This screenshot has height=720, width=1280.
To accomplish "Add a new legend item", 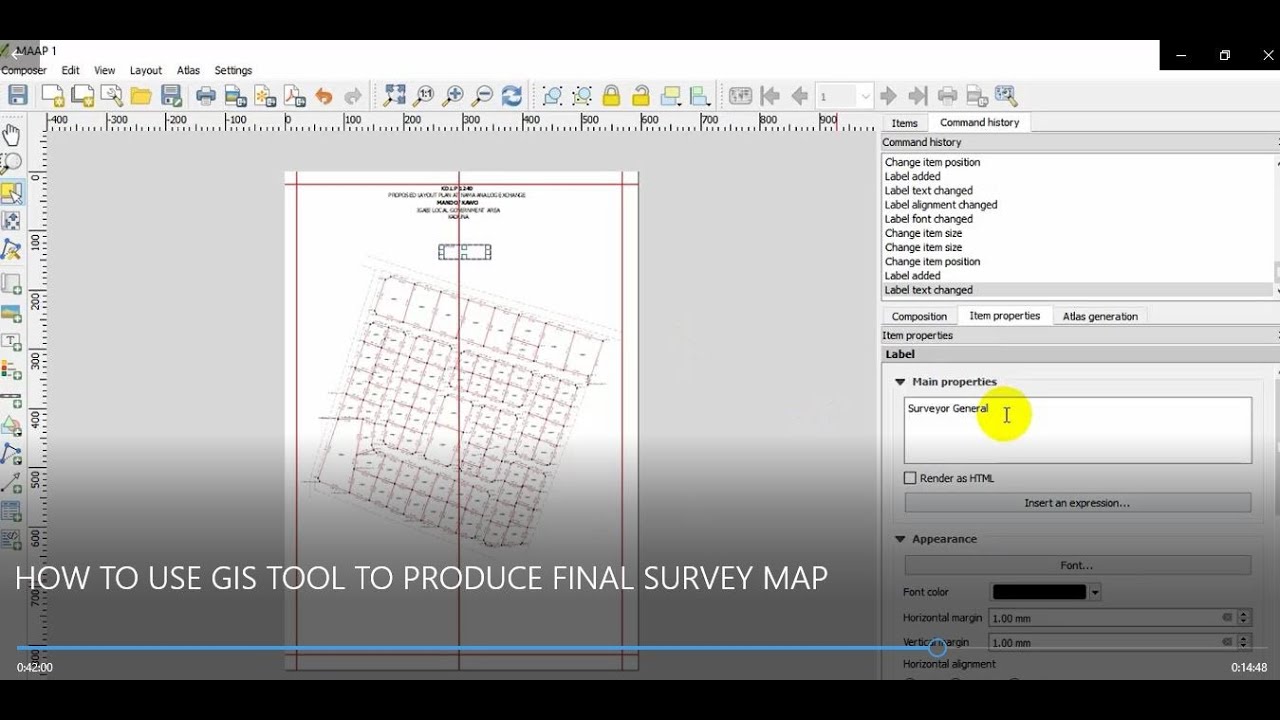I will [x=11, y=371].
